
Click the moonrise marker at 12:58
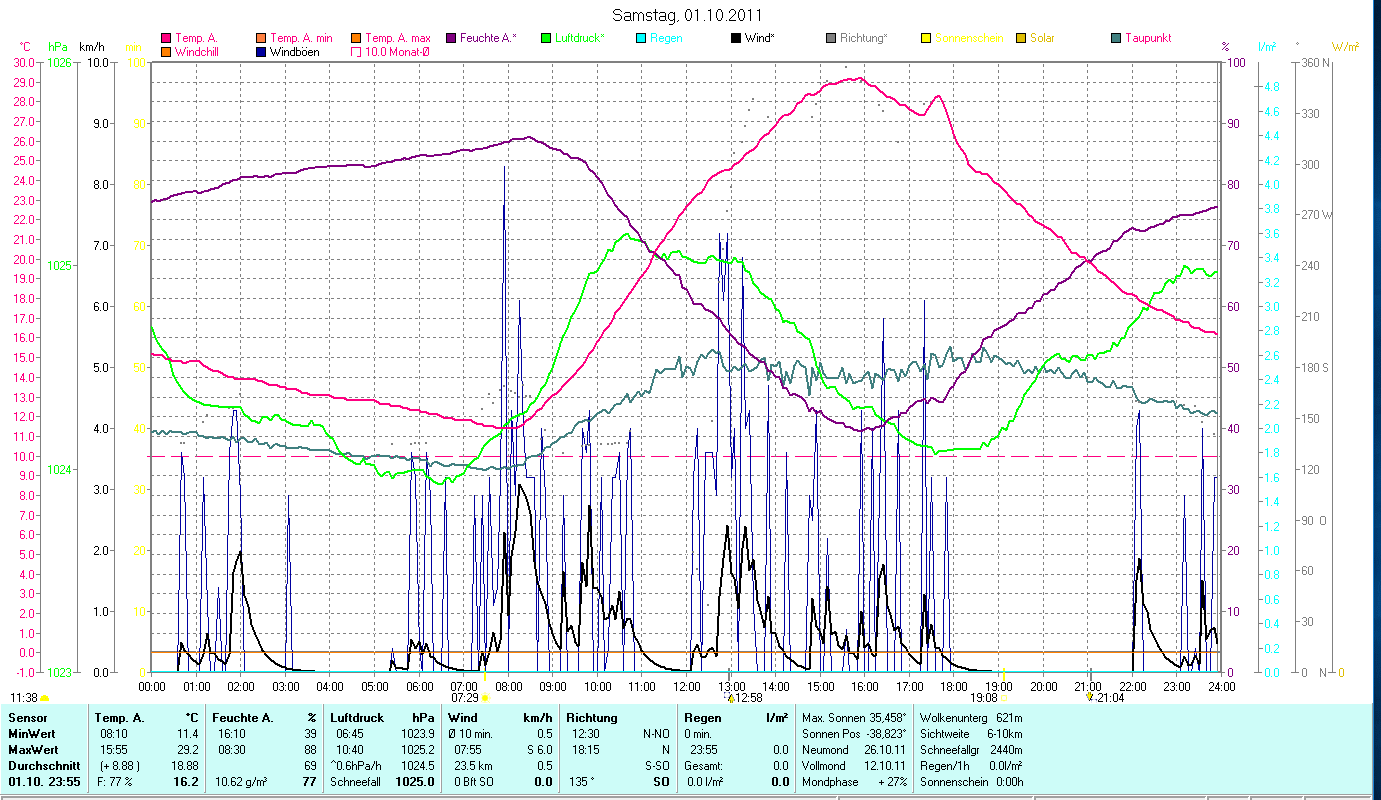click(731, 698)
